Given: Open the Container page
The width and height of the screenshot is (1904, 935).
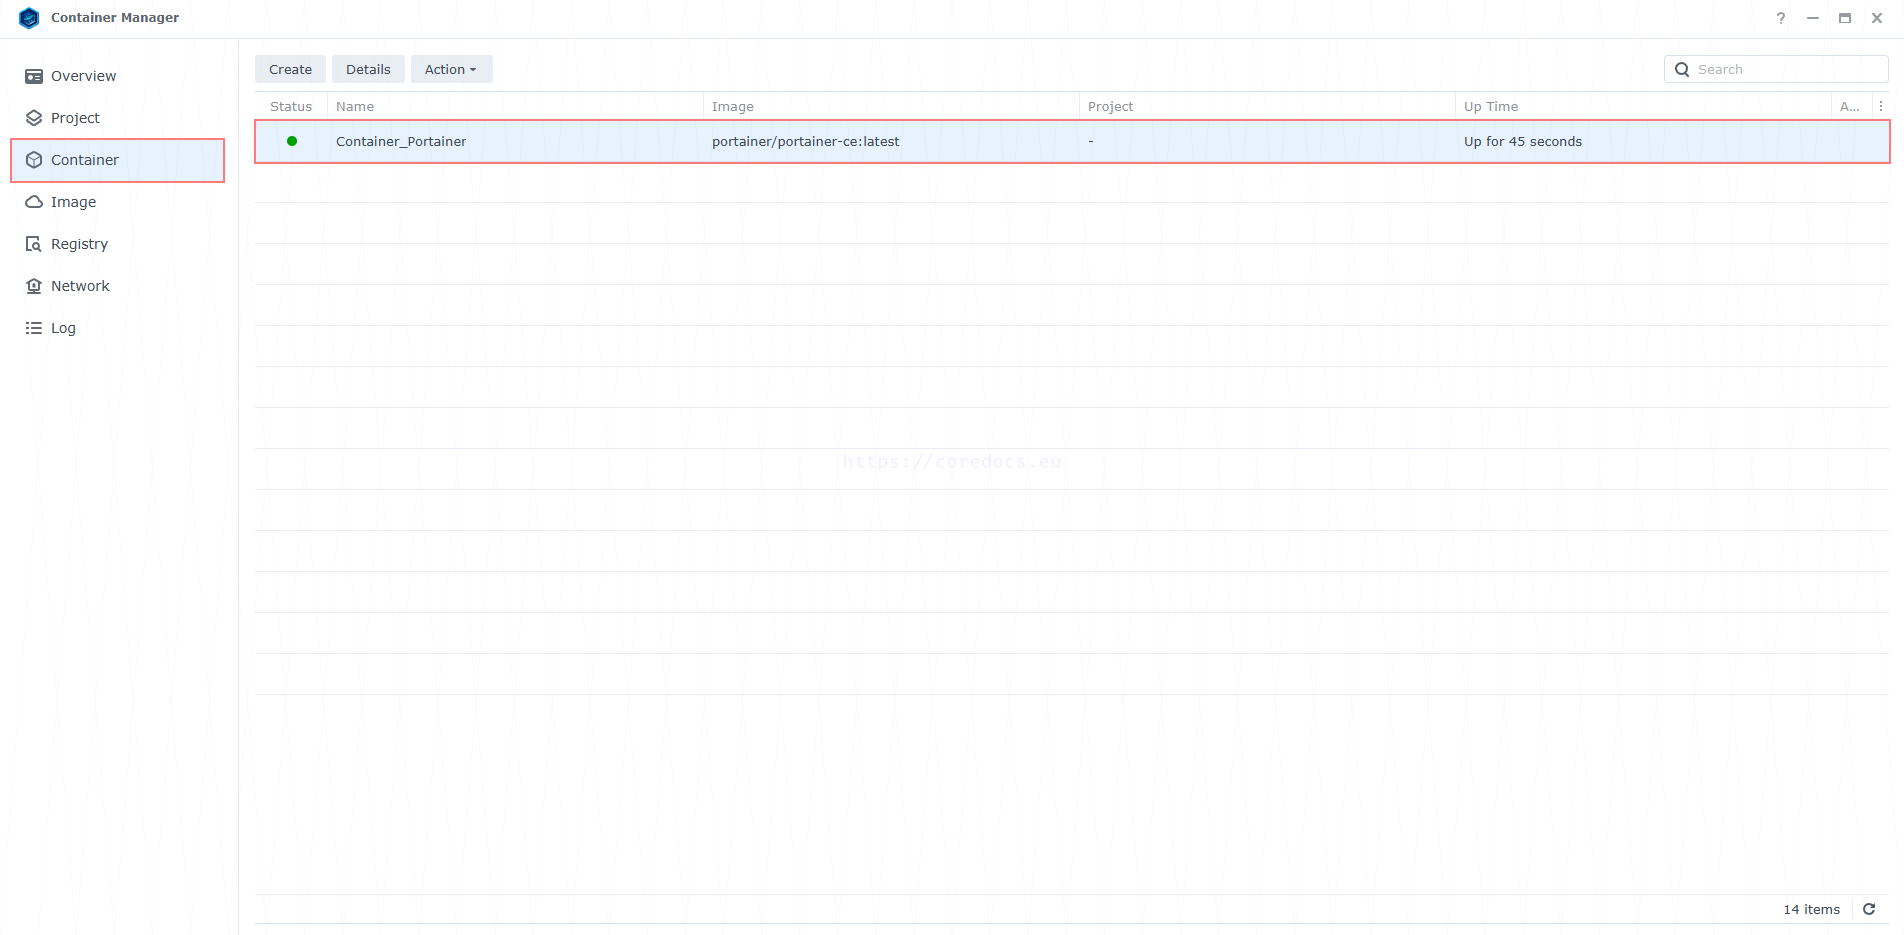Looking at the screenshot, I should [118, 160].
